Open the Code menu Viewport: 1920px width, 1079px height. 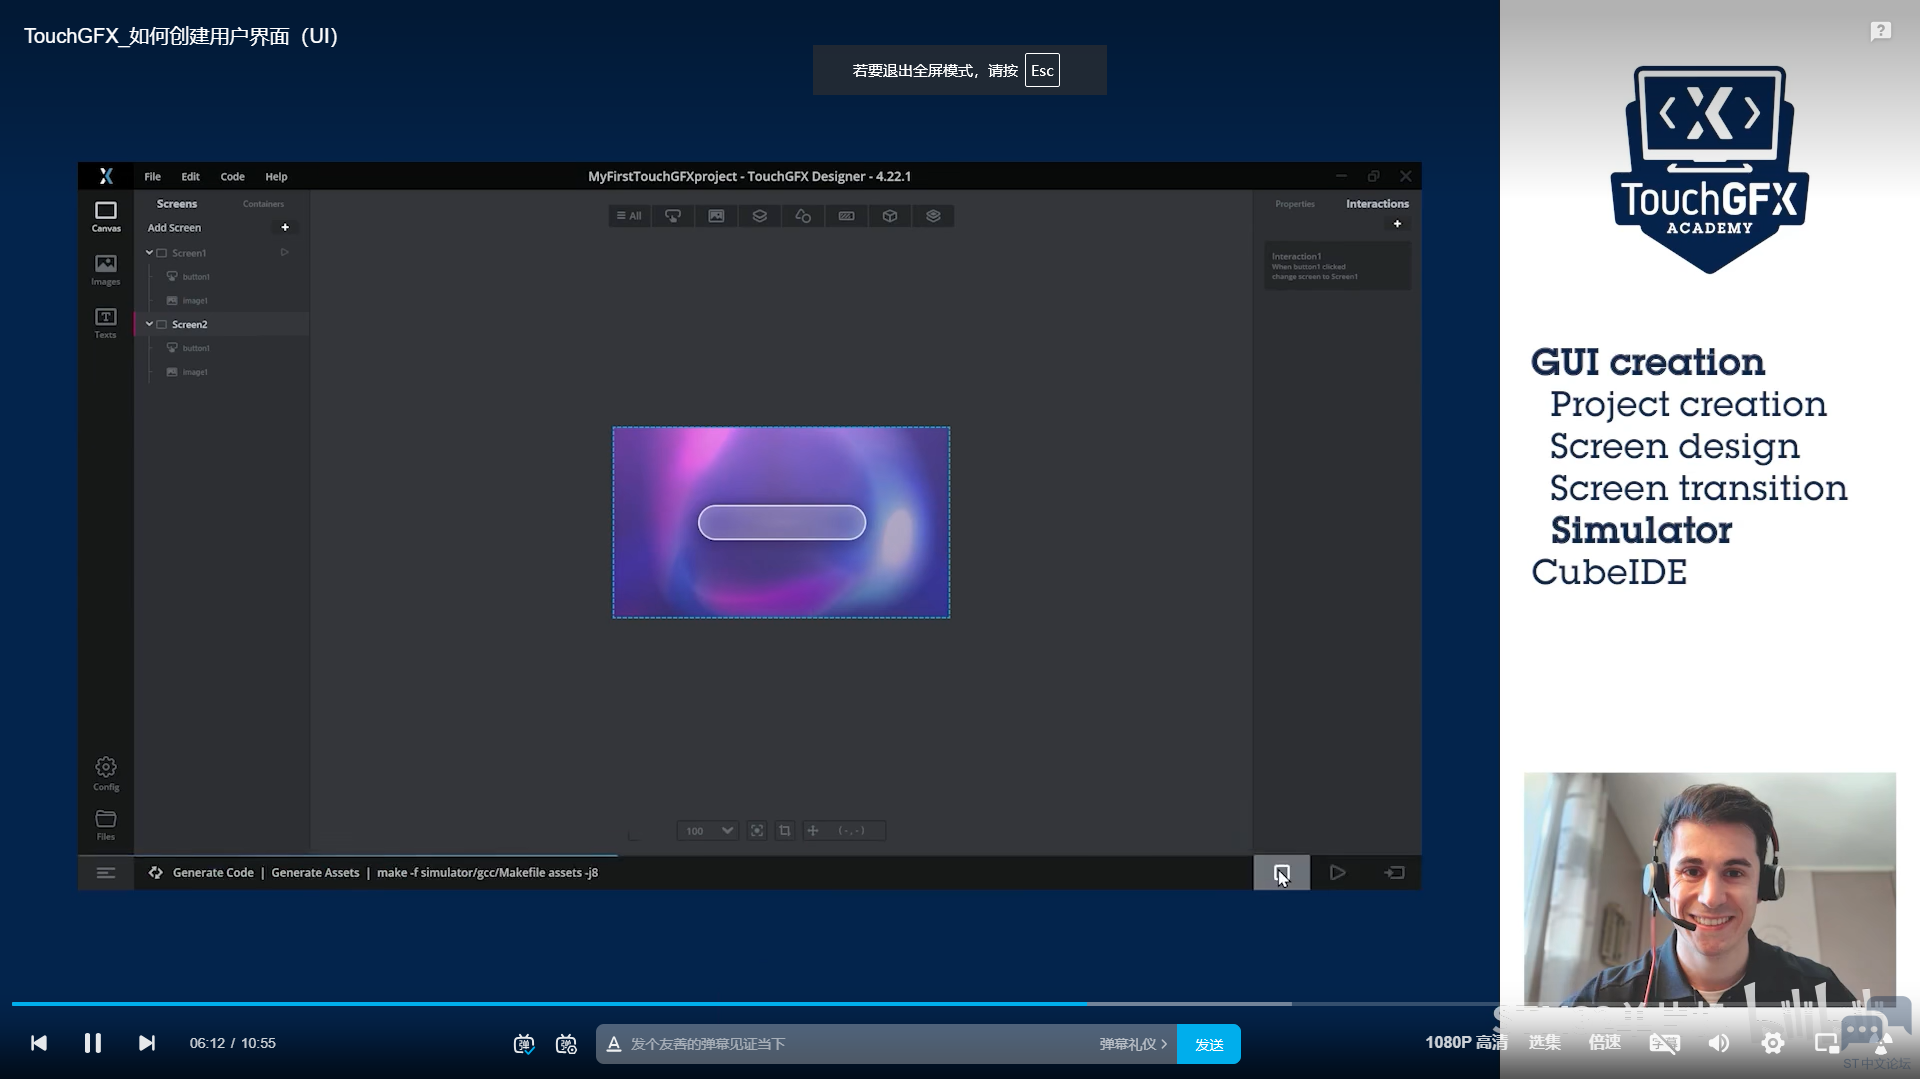[x=232, y=176]
